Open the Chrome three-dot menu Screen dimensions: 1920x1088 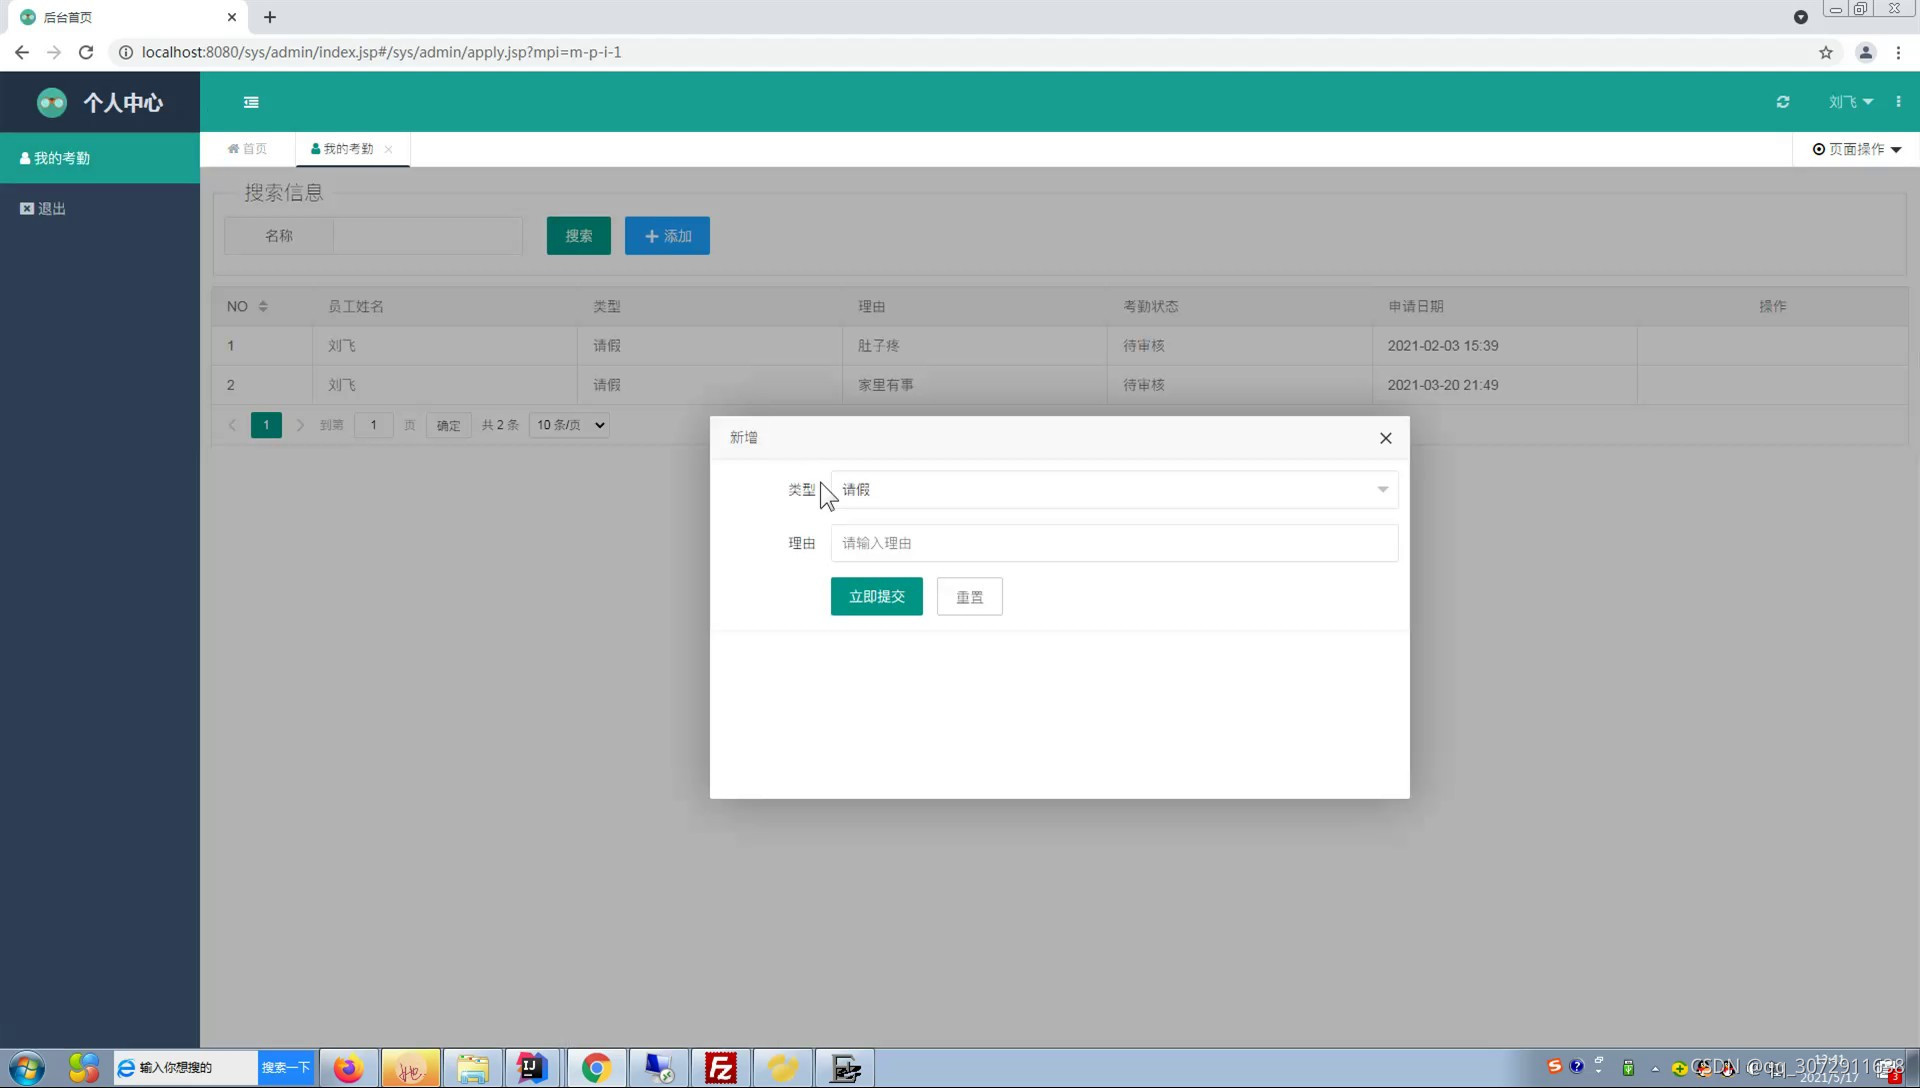click(x=1898, y=52)
